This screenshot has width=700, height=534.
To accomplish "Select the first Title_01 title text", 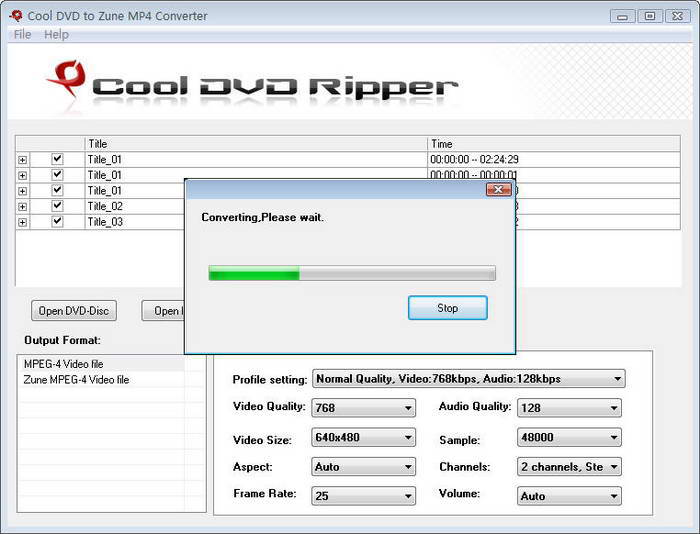I will pos(104,159).
